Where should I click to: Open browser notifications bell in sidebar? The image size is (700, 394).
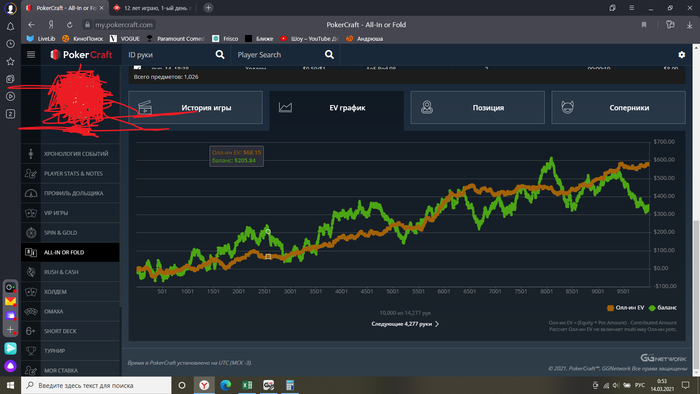coord(10,26)
